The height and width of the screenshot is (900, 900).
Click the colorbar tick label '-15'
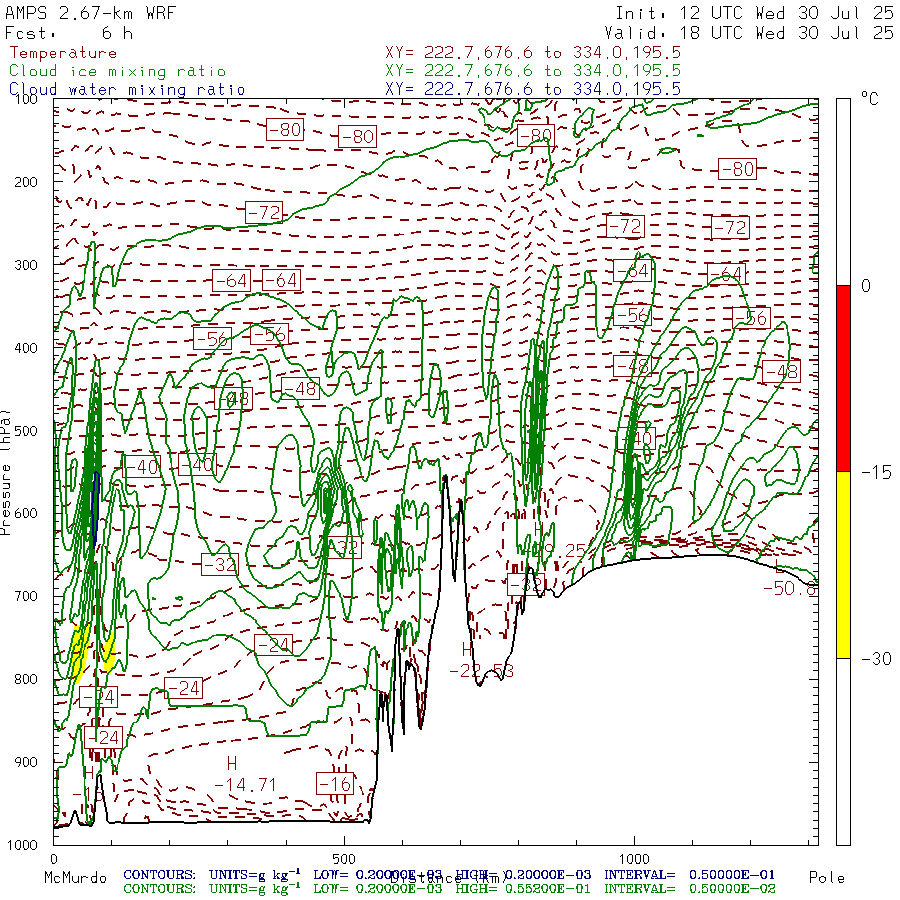tap(876, 472)
